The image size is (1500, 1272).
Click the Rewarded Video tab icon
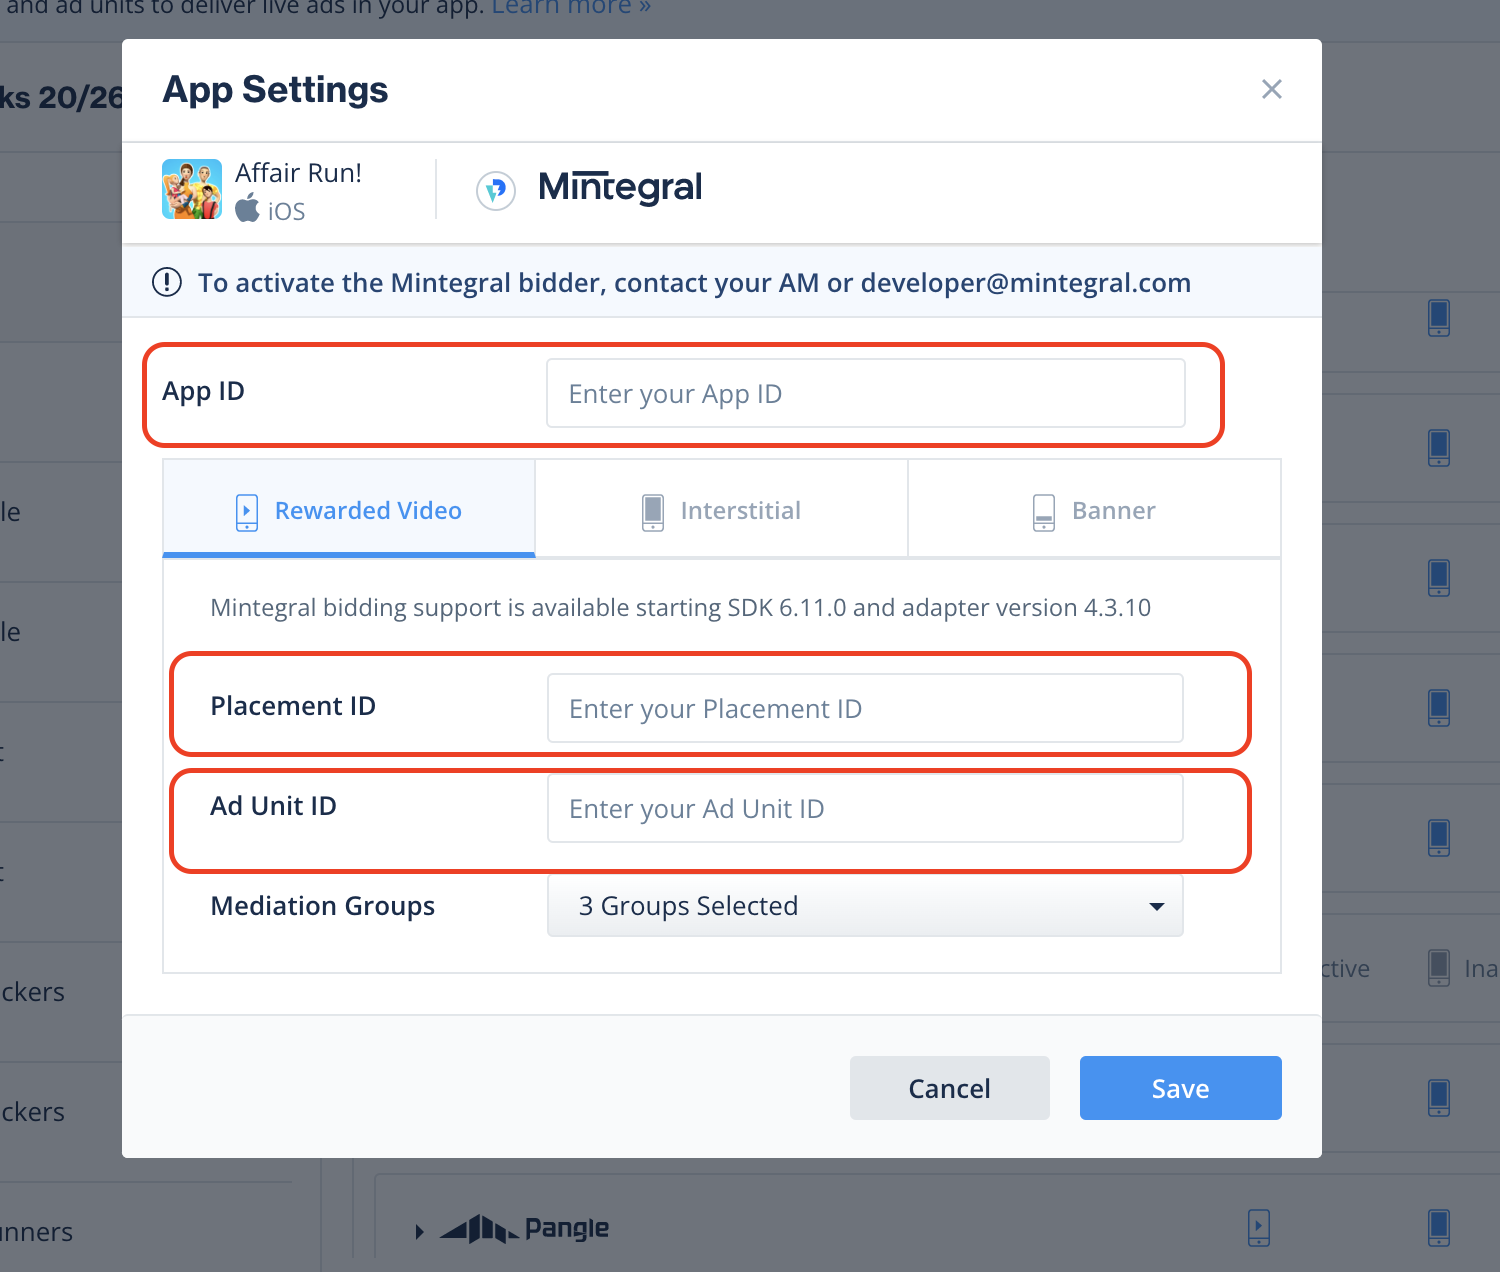[247, 512]
